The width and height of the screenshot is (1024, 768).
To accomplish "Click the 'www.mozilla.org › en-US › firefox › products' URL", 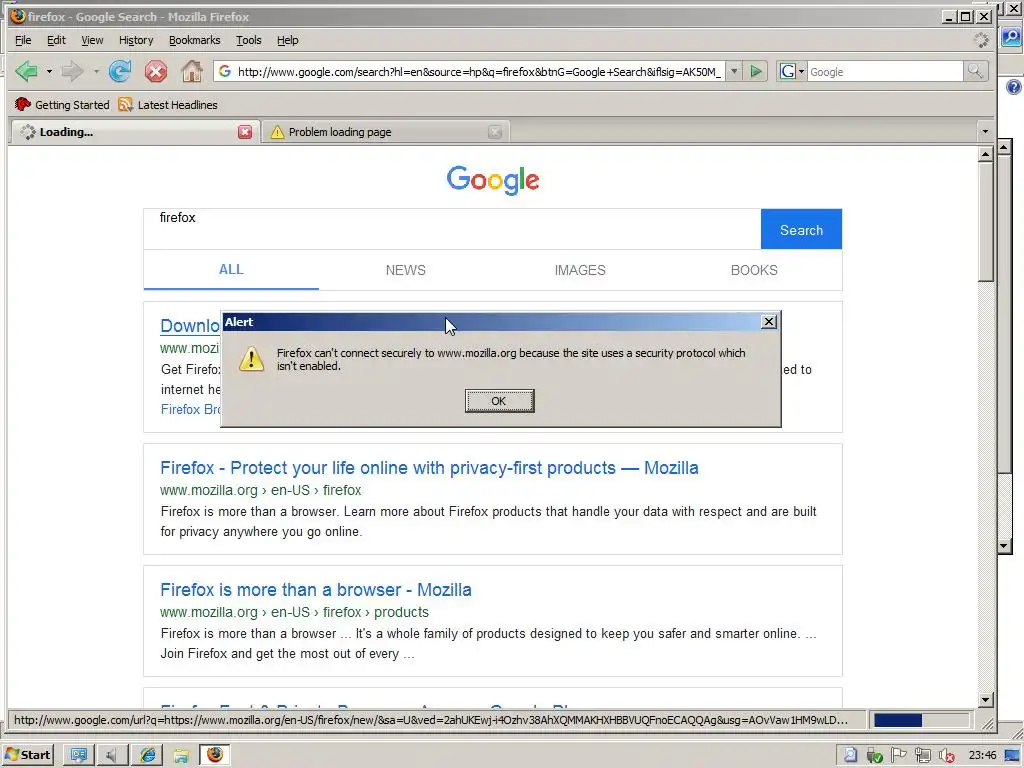I will 295,612.
